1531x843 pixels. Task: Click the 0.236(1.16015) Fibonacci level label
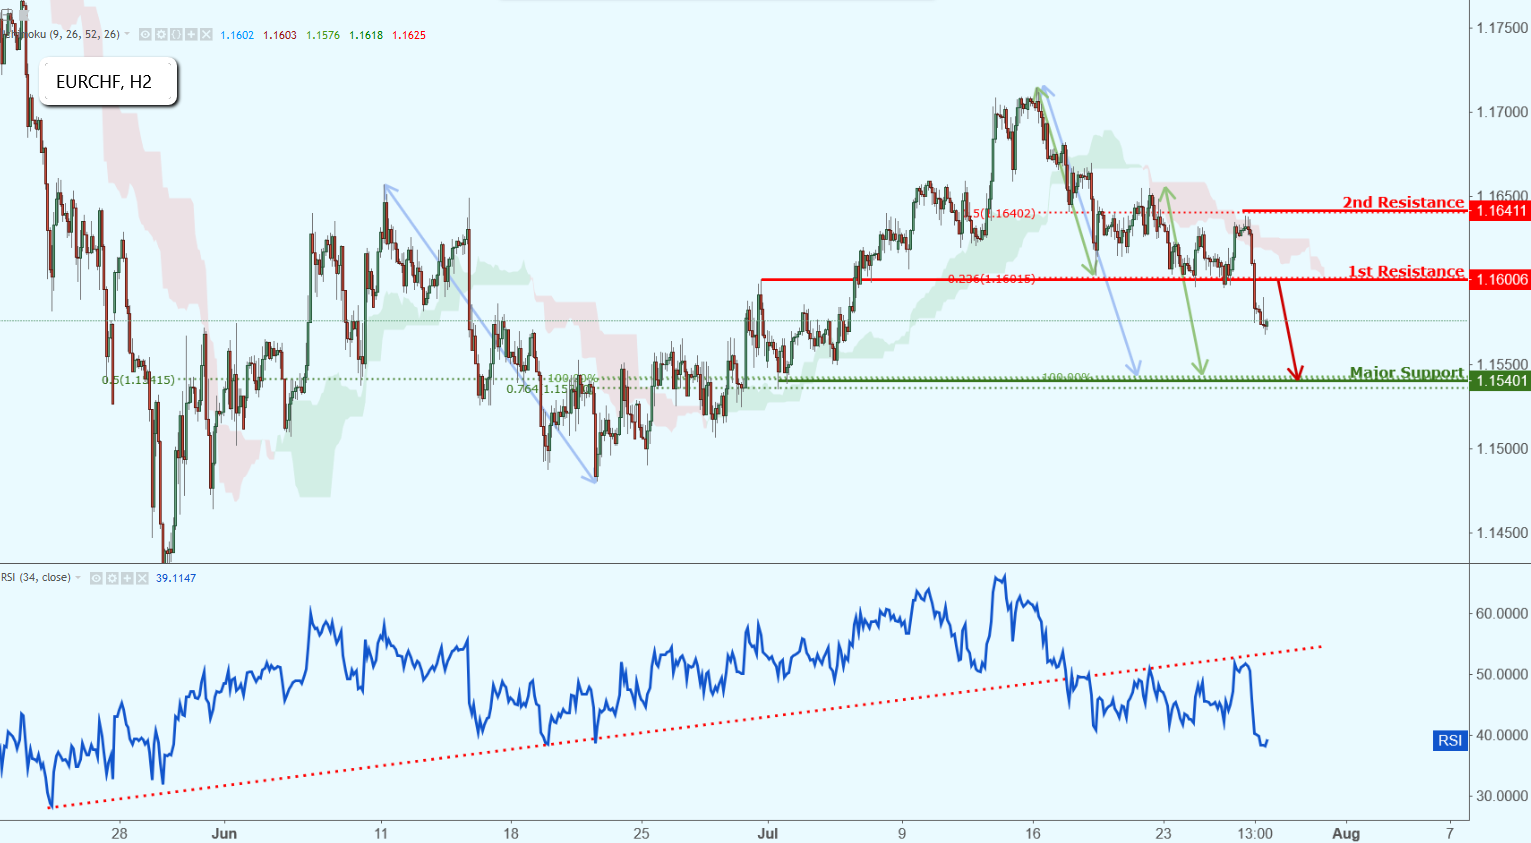pyautogui.click(x=991, y=278)
